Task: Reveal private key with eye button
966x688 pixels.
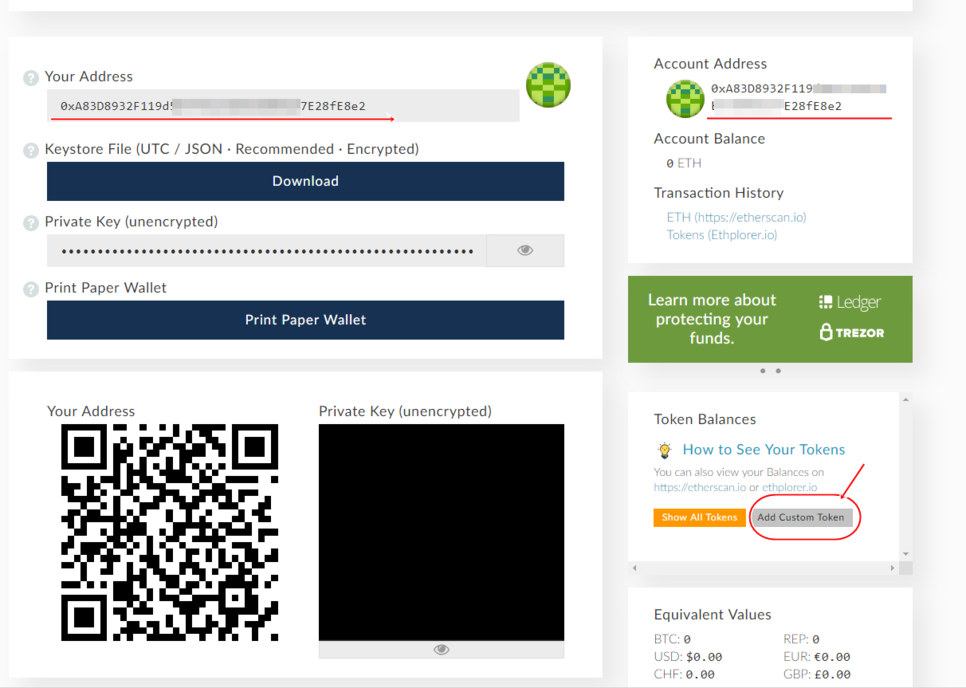Action: click(525, 250)
